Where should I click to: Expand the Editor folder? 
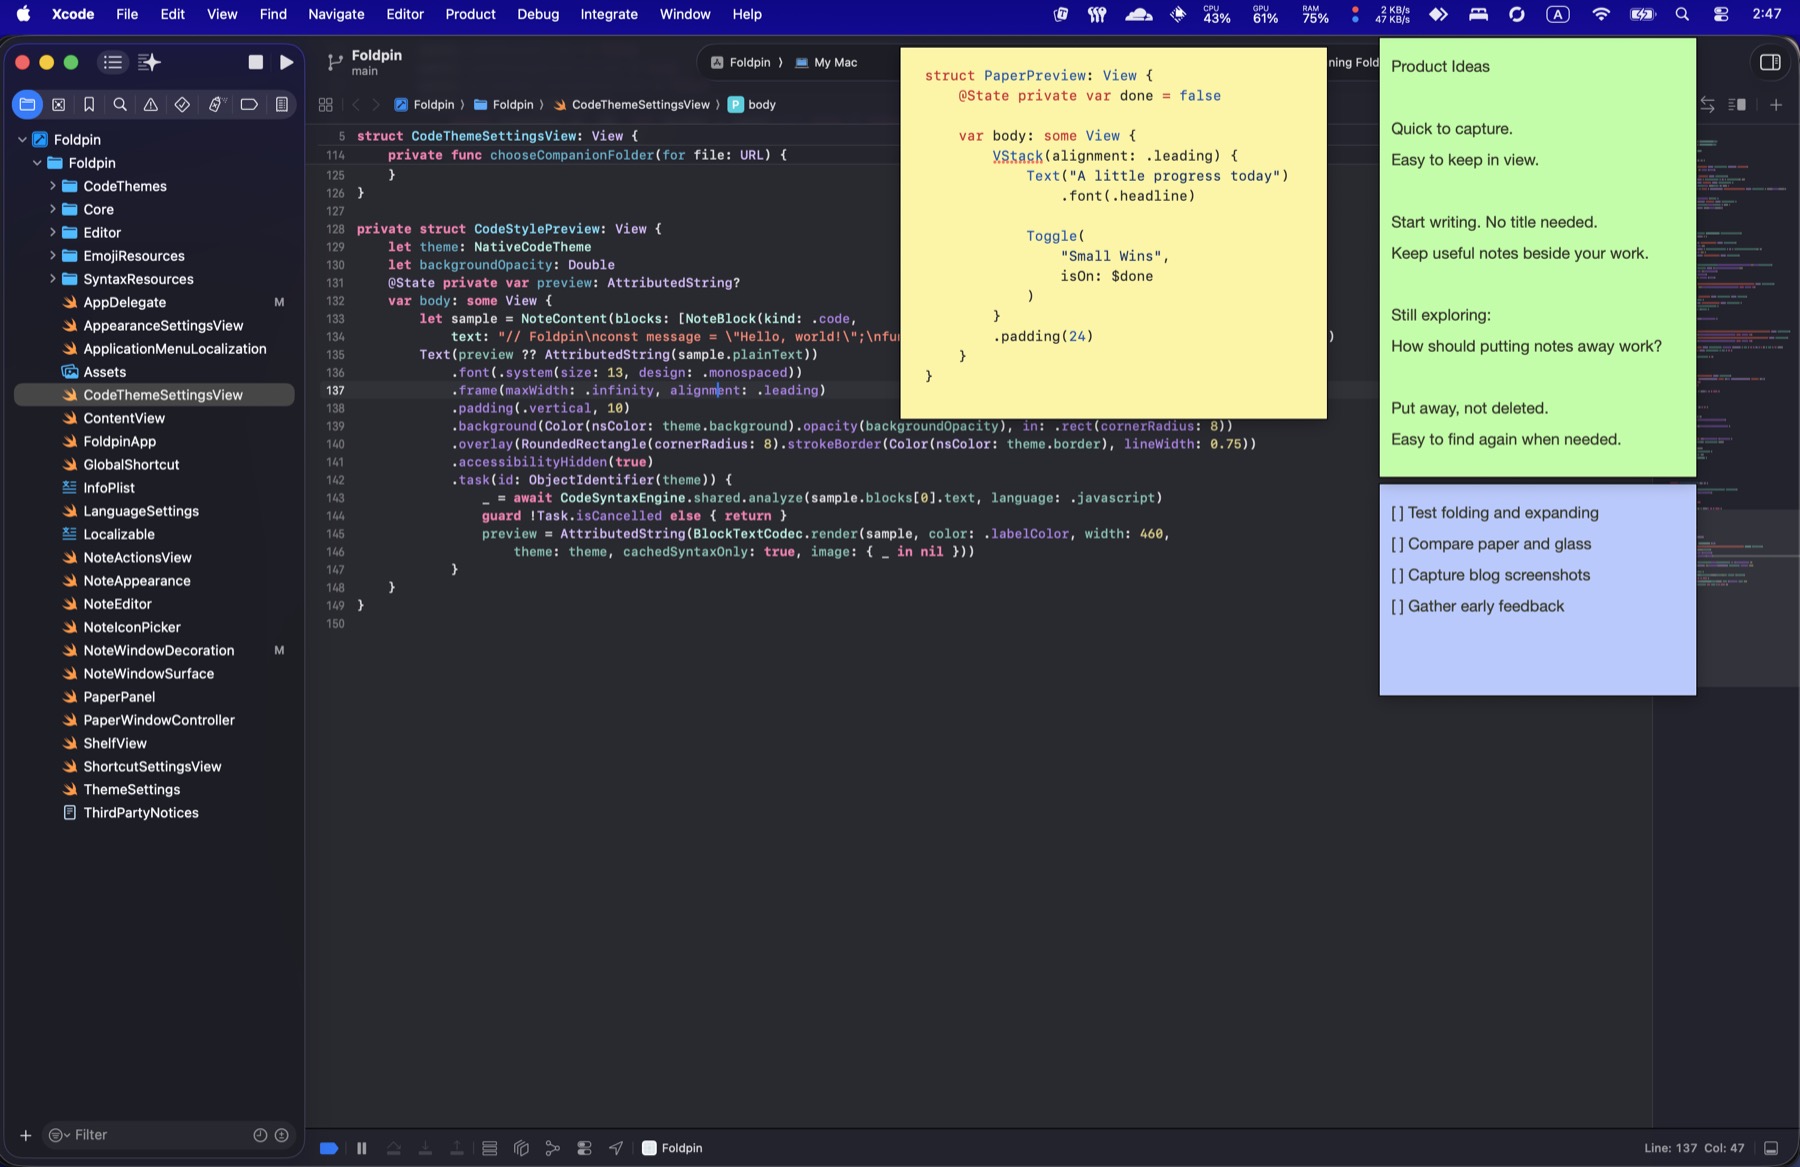[52, 232]
